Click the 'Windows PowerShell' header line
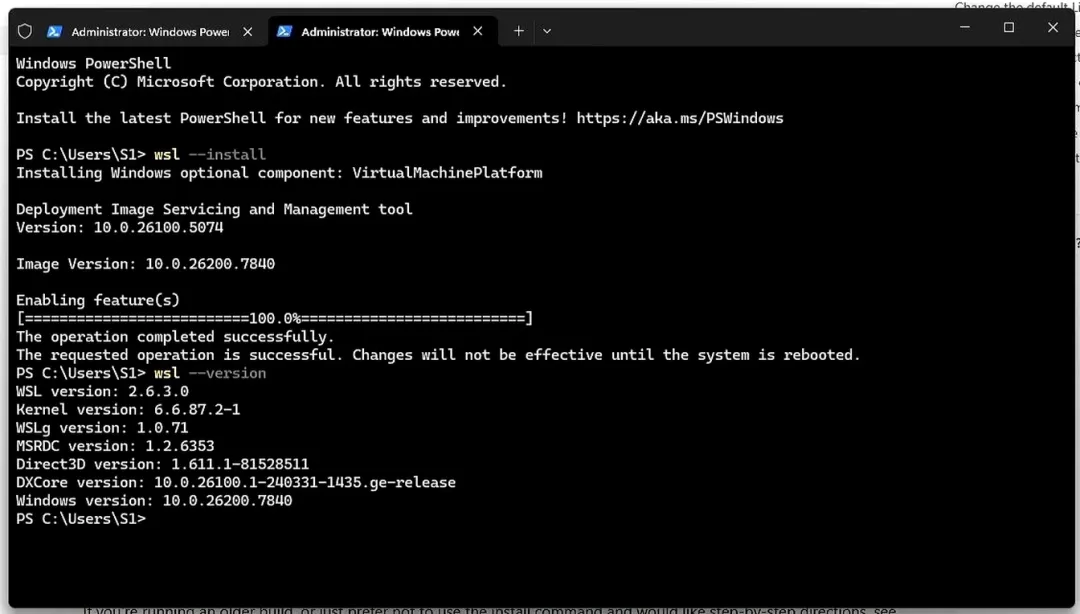This screenshot has width=1080, height=614. [x=94, y=63]
